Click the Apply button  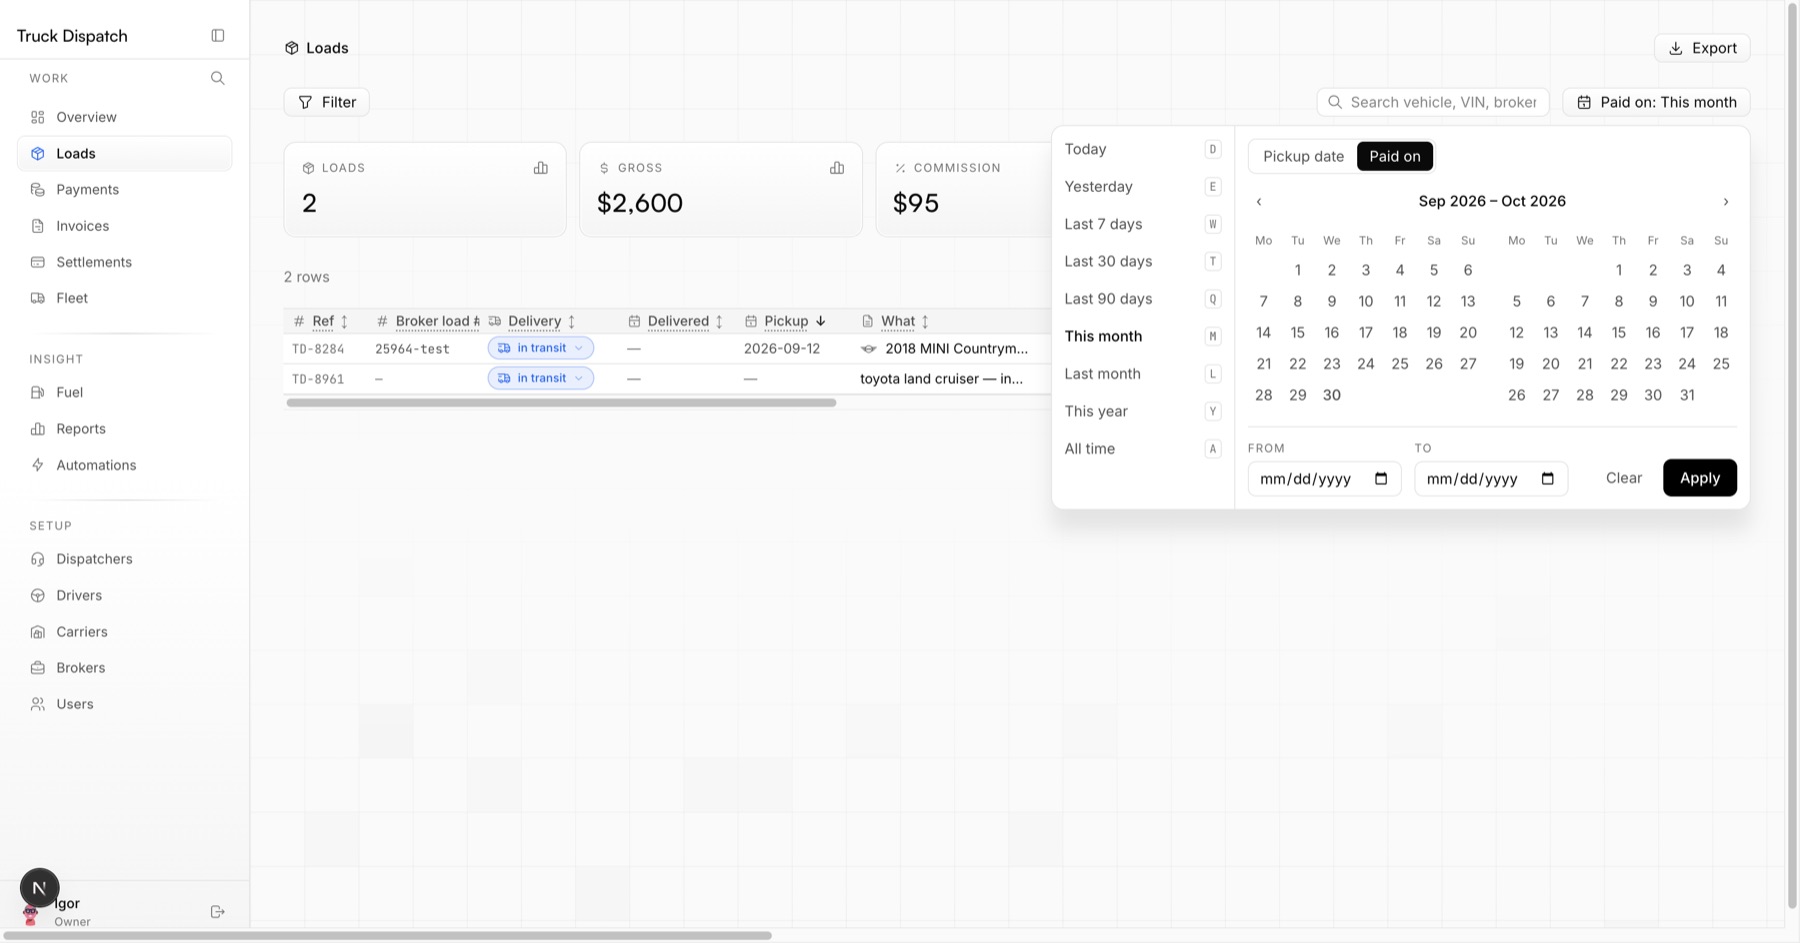point(1700,478)
